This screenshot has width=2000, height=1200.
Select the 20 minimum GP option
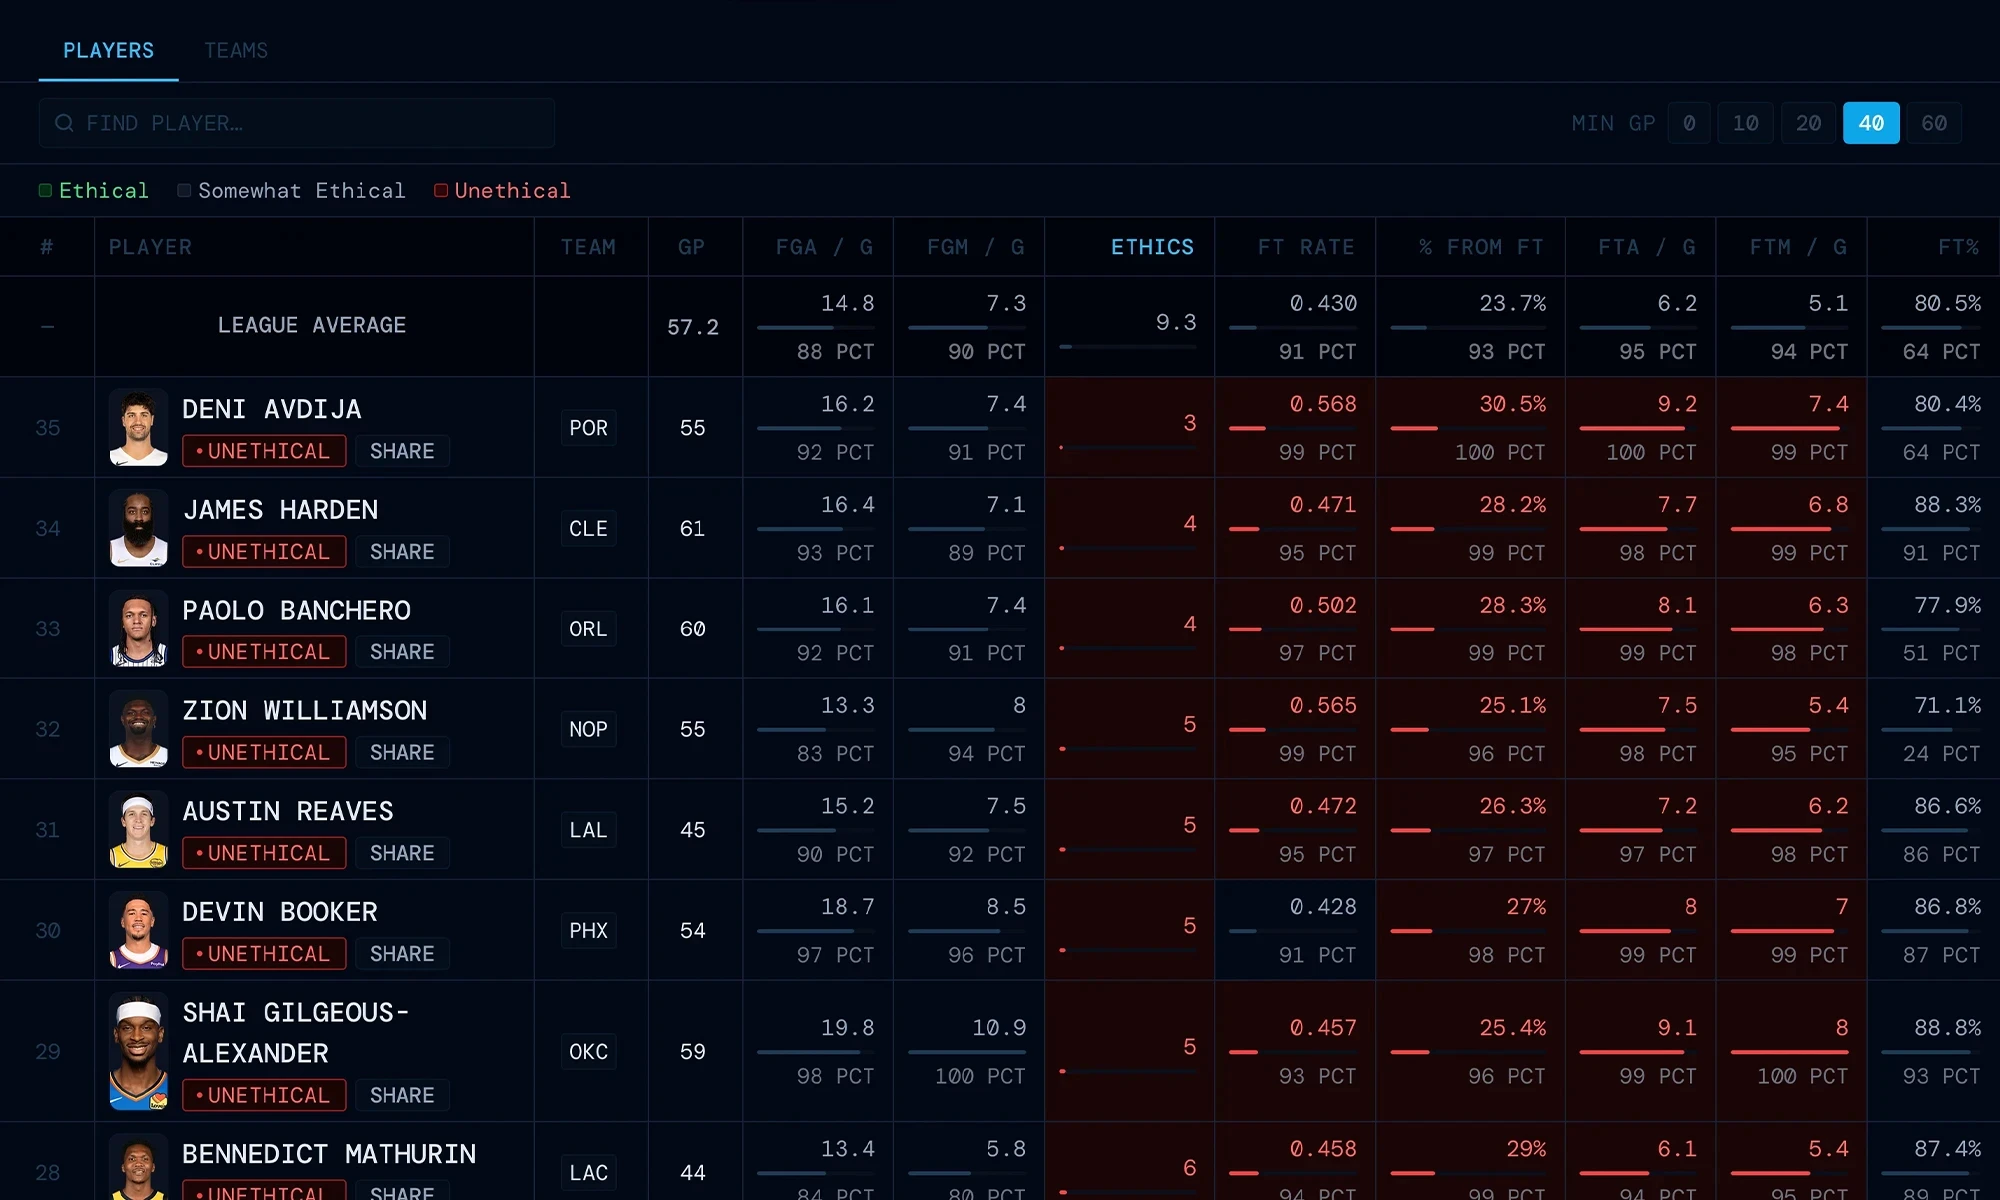pyautogui.click(x=1807, y=123)
